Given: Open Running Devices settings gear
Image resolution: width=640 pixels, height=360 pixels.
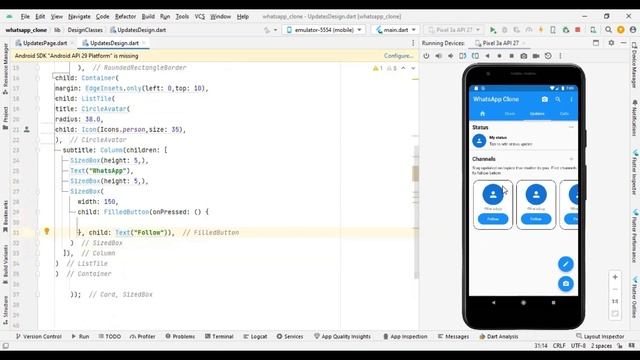Looking at the screenshot, I should coord(611,43).
